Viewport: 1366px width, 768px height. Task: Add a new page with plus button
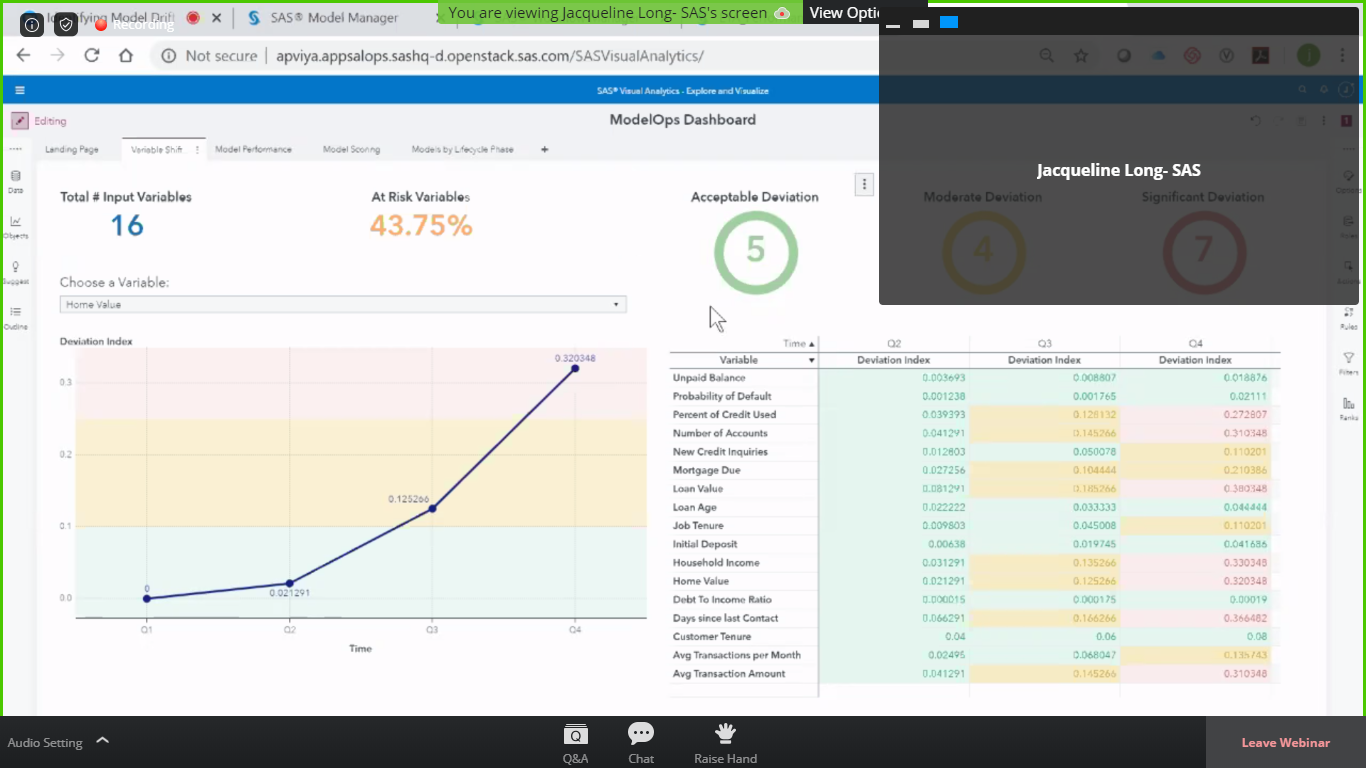(x=544, y=149)
